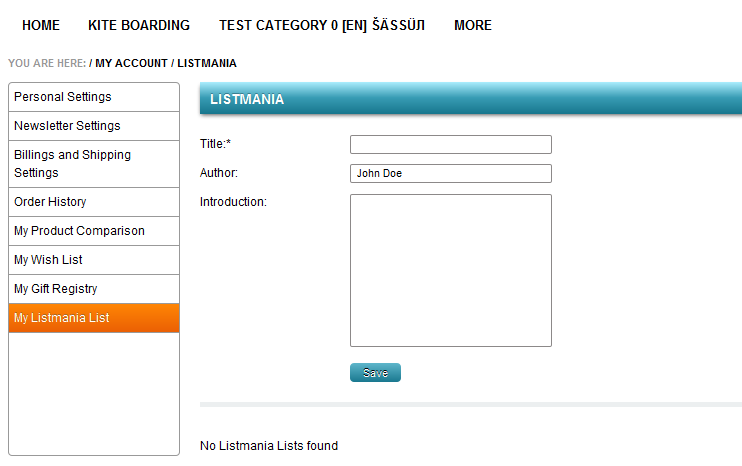Screen dimensions: 742x466
Task: Click the Listmania breadcrumb item
Action: coord(207,63)
